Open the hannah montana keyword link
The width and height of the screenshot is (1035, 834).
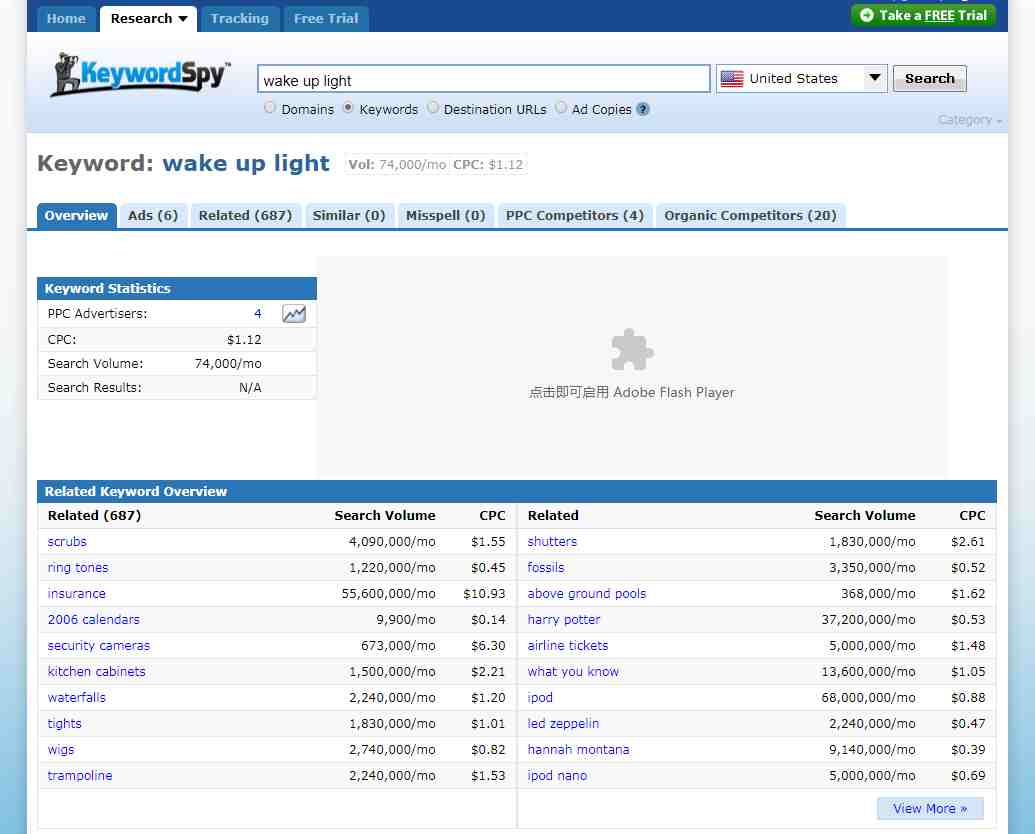pos(578,749)
